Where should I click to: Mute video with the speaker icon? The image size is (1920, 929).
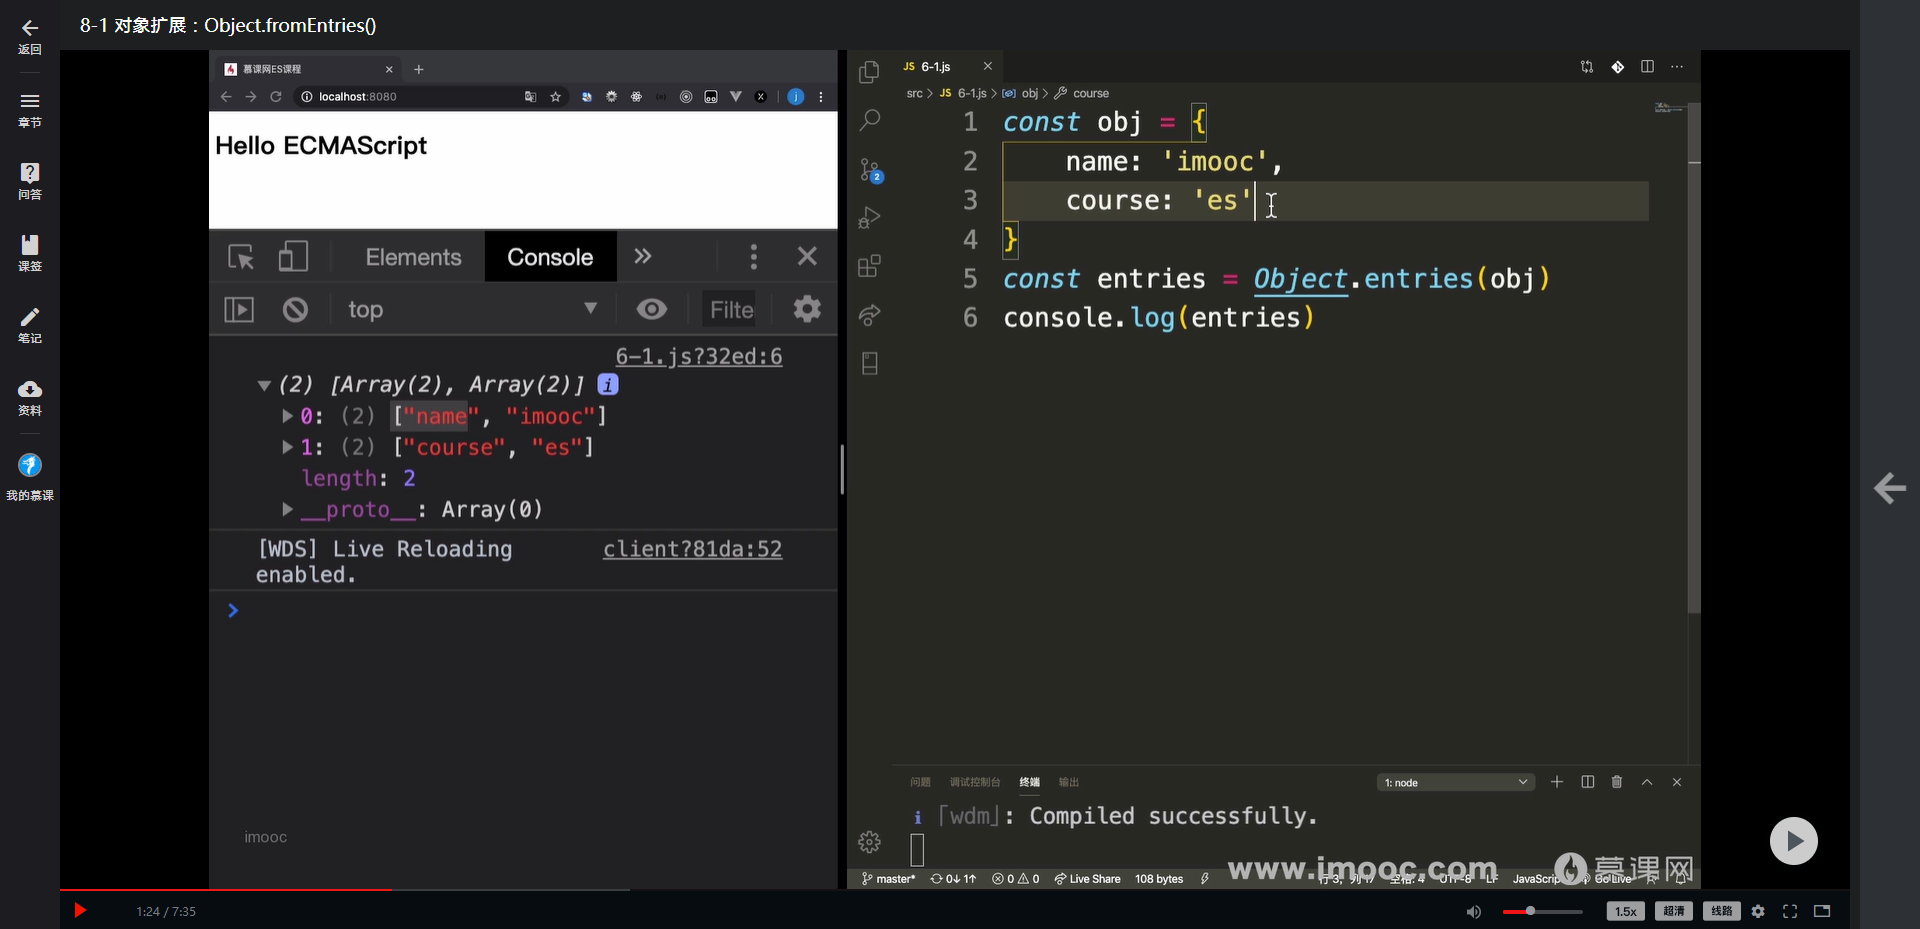pyautogui.click(x=1474, y=911)
